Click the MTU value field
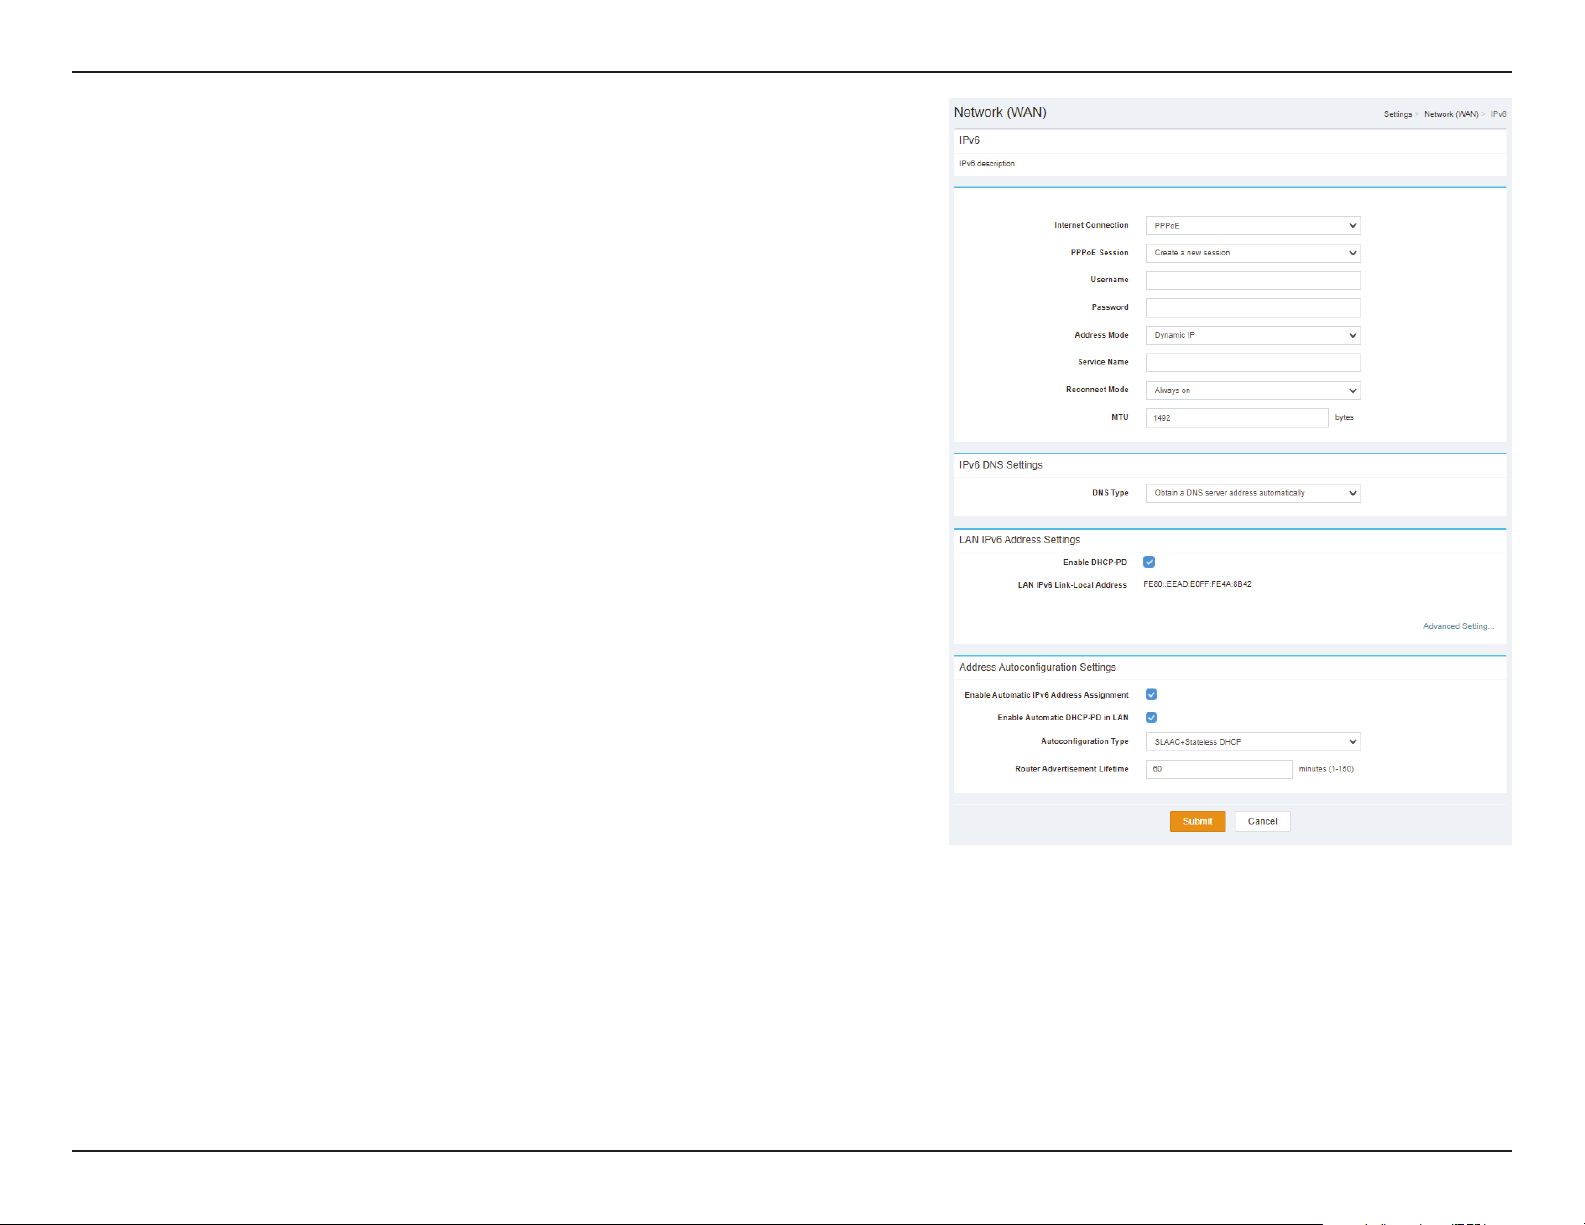 1237,418
